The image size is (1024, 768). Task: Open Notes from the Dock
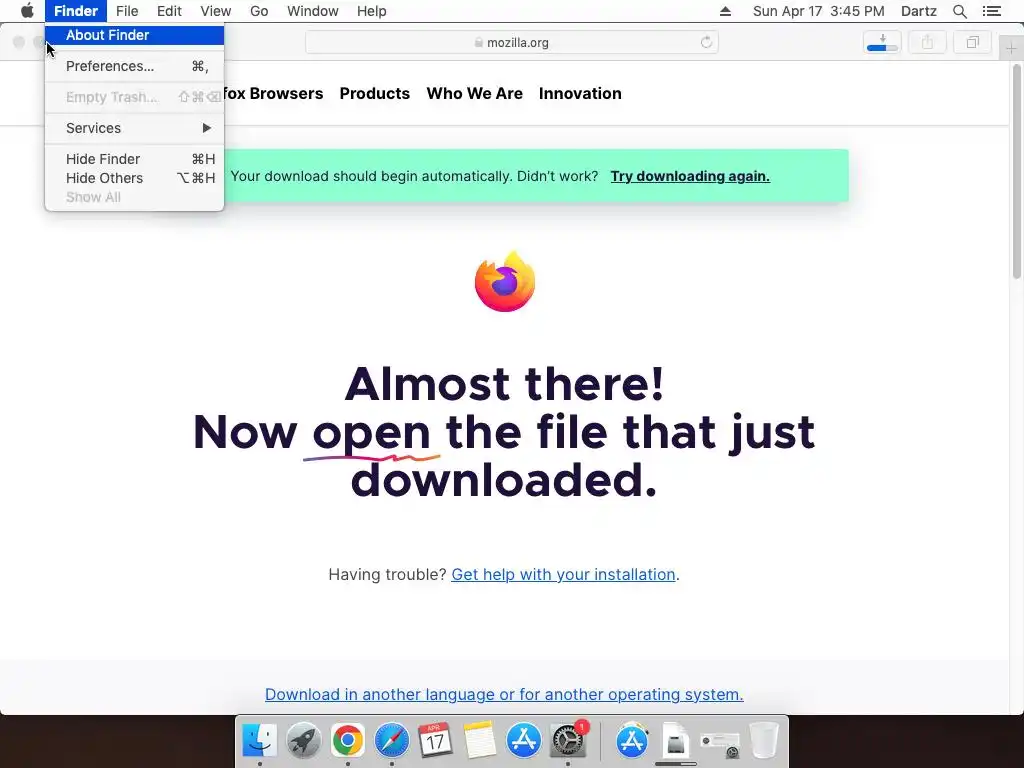pos(480,741)
